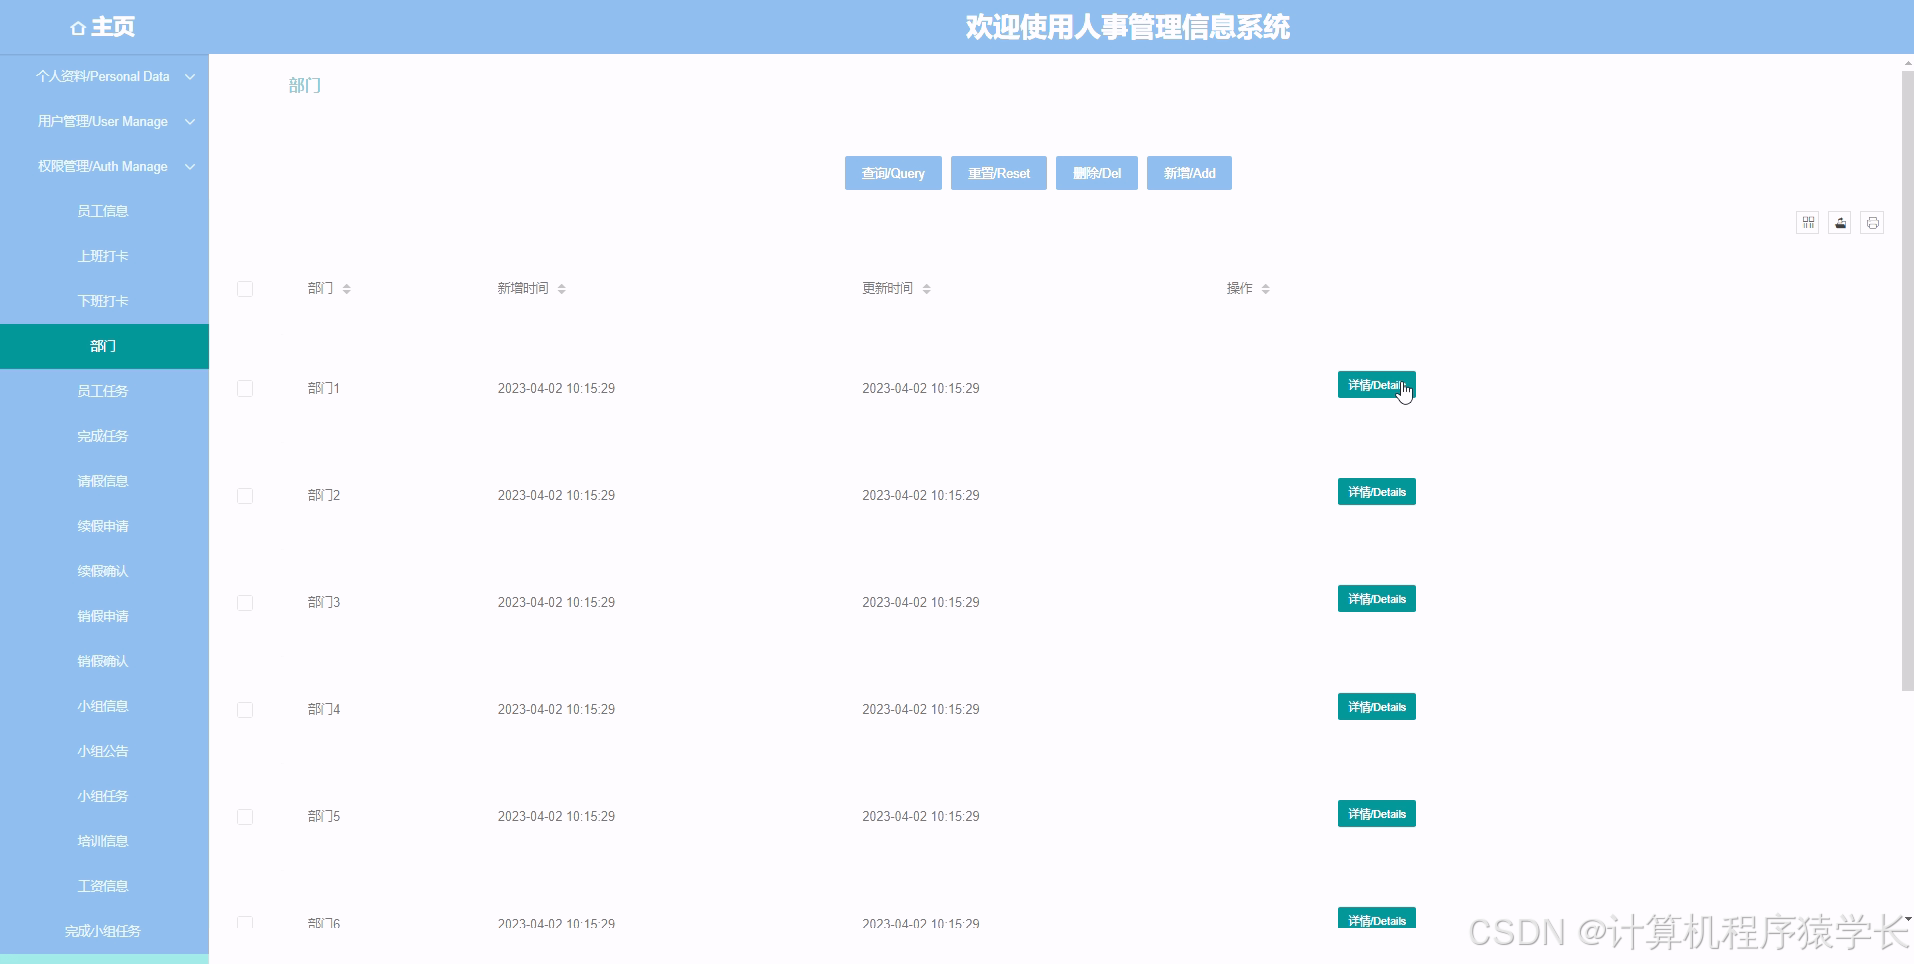Expand the 用户管理/User Manage section

pos(103,121)
